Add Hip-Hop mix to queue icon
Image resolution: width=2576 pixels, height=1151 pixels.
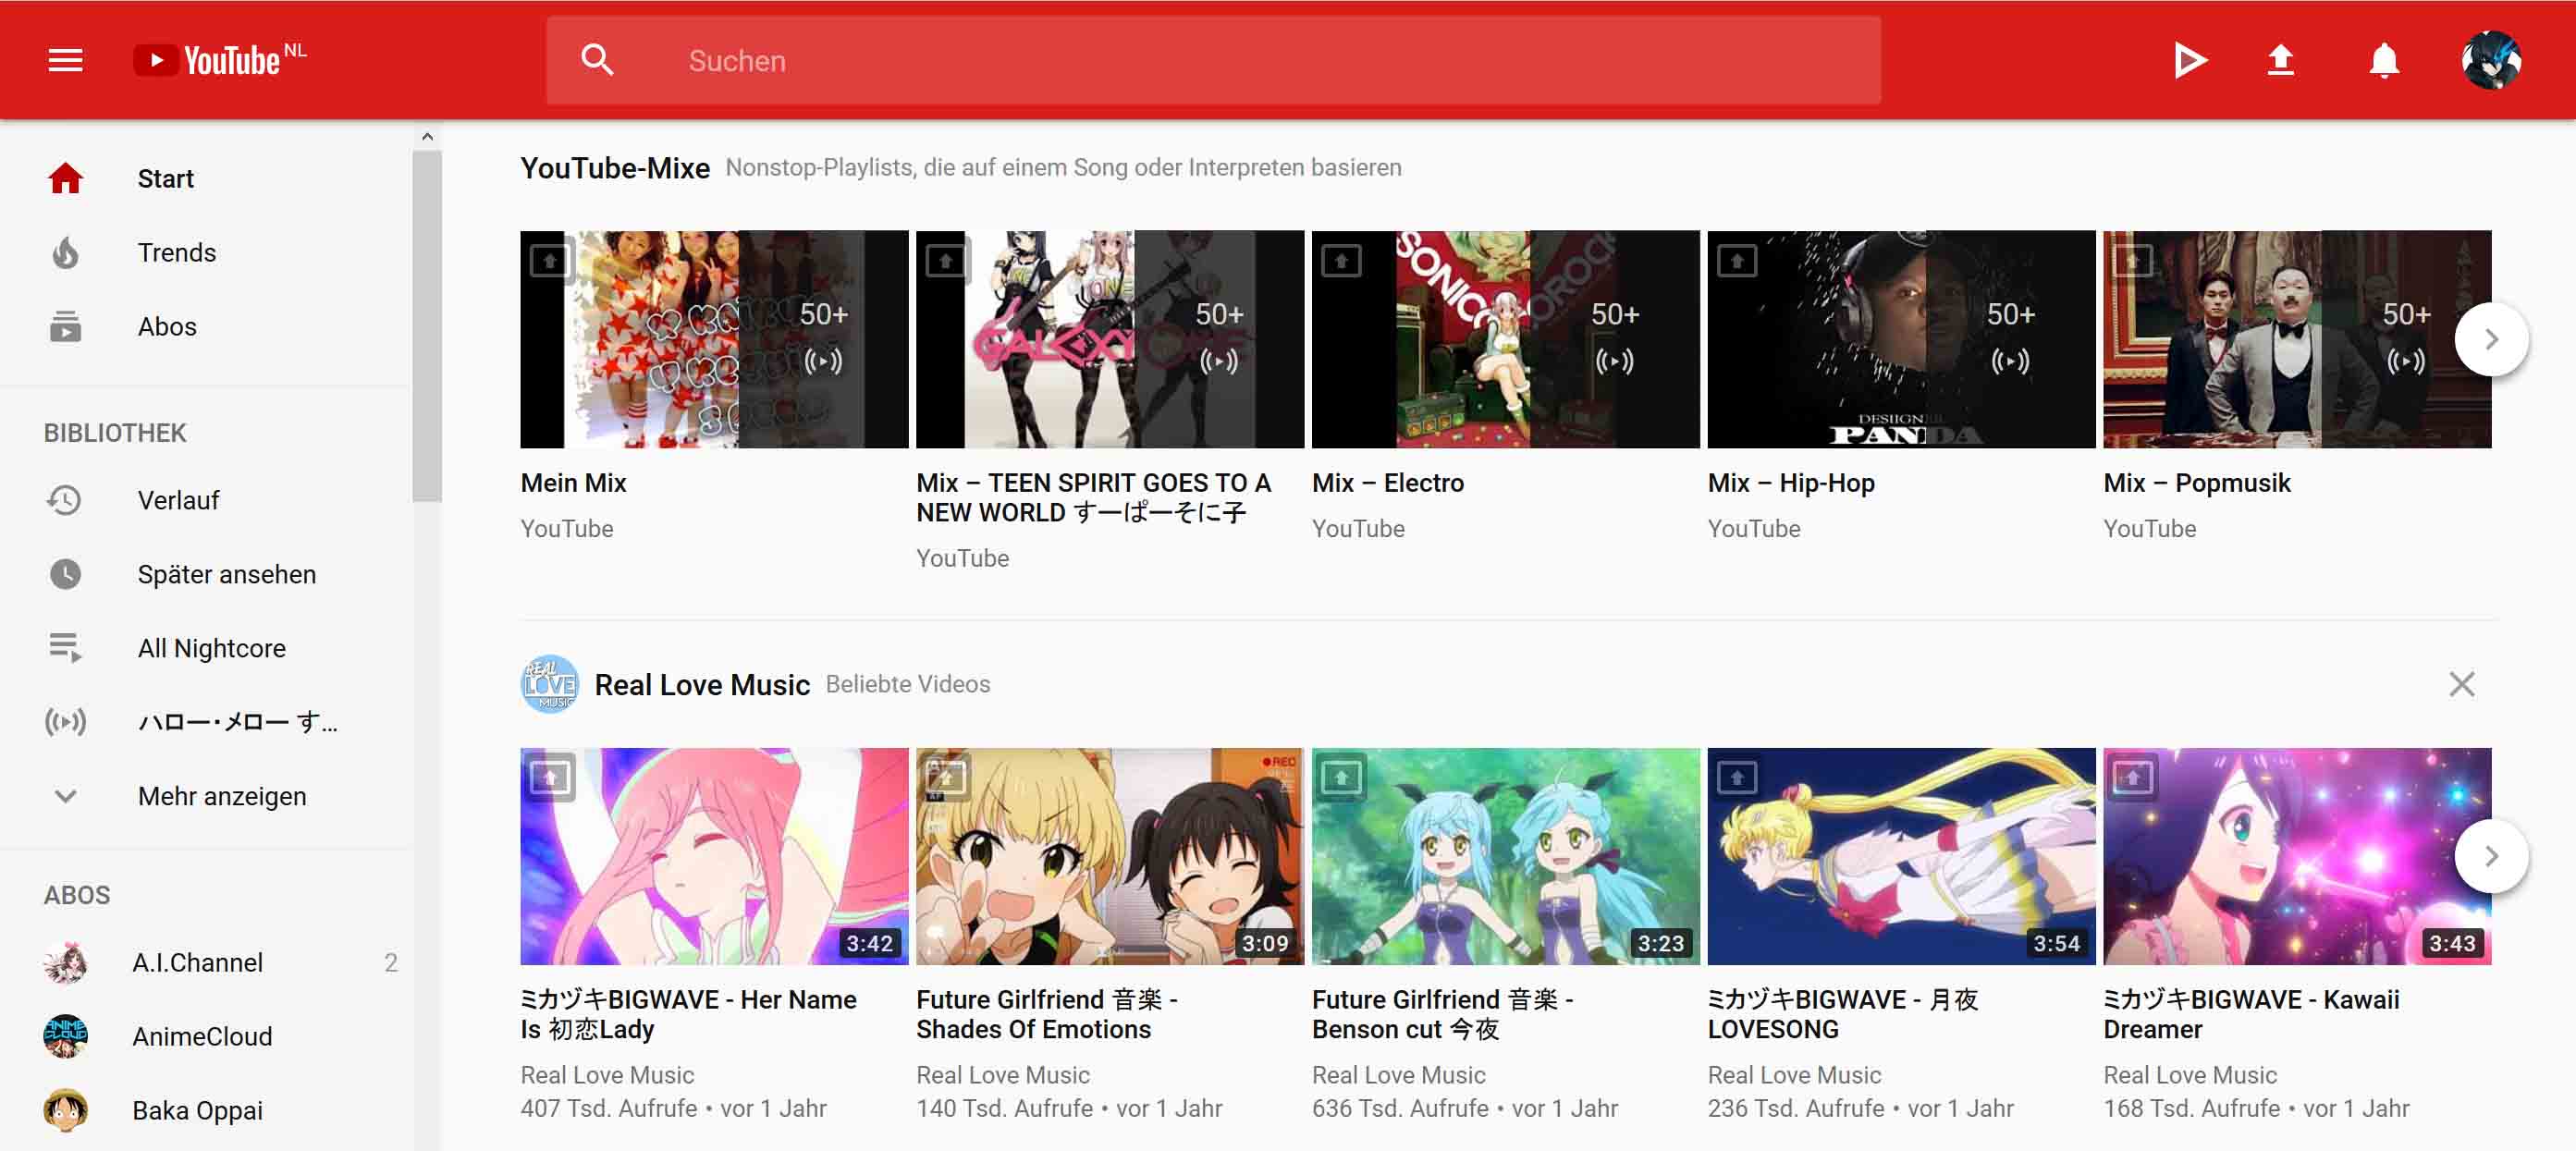click(x=1737, y=261)
